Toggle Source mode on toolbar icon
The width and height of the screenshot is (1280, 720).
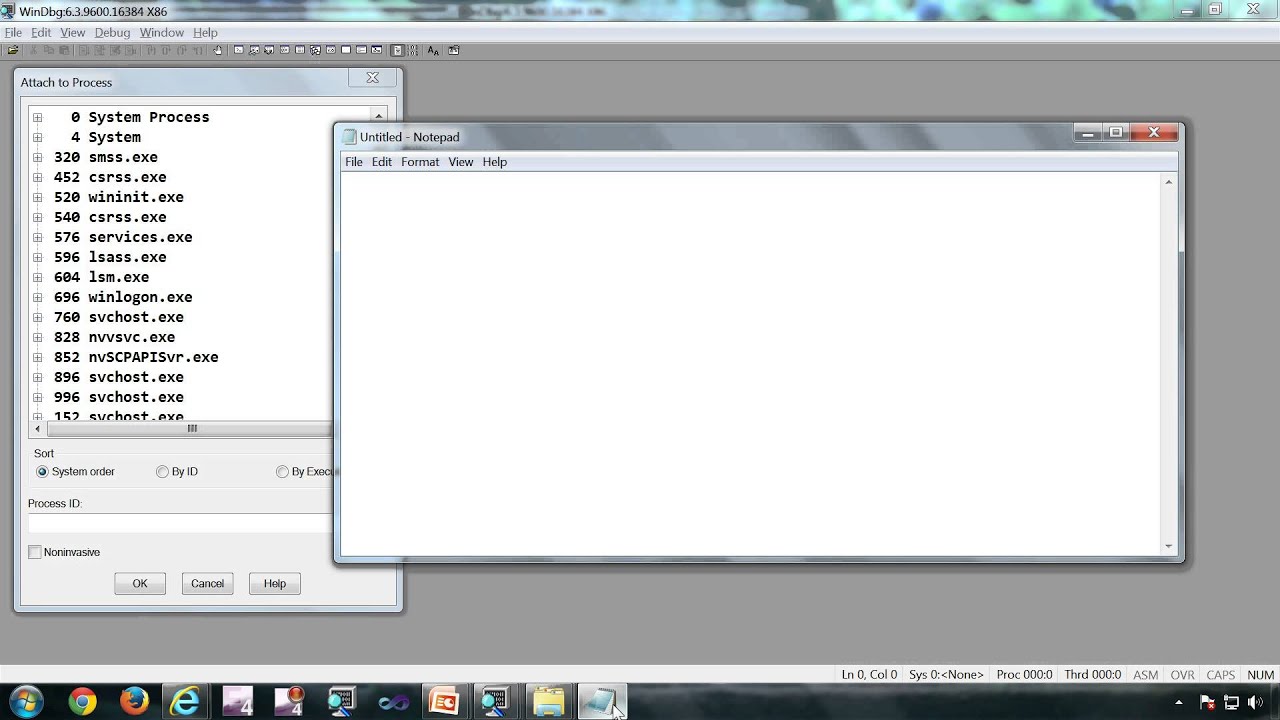coord(397,50)
